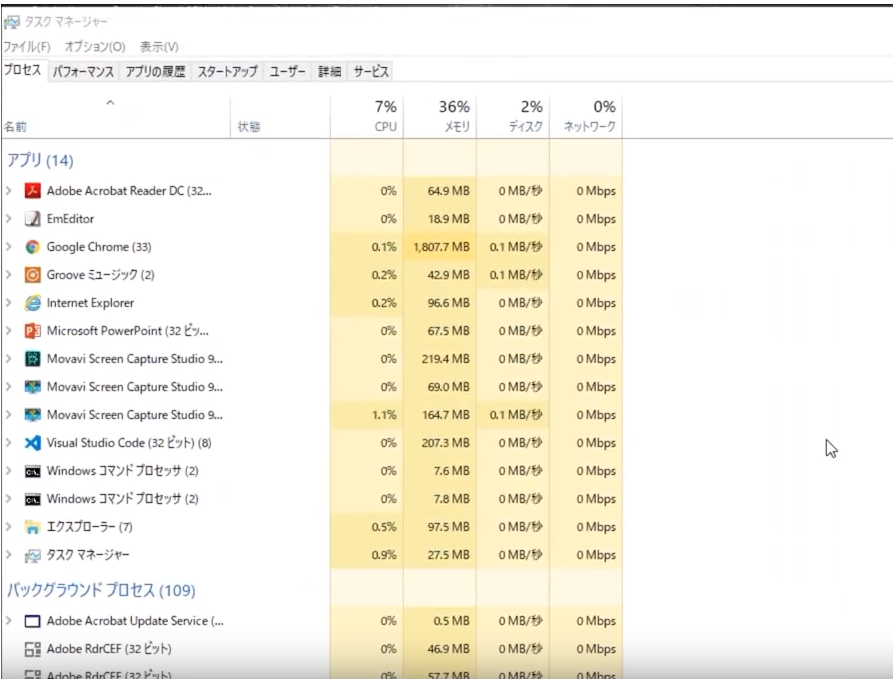Viewport: 893px width, 679px height.
Task: Select the プロセス tab
Action: click(23, 71)
